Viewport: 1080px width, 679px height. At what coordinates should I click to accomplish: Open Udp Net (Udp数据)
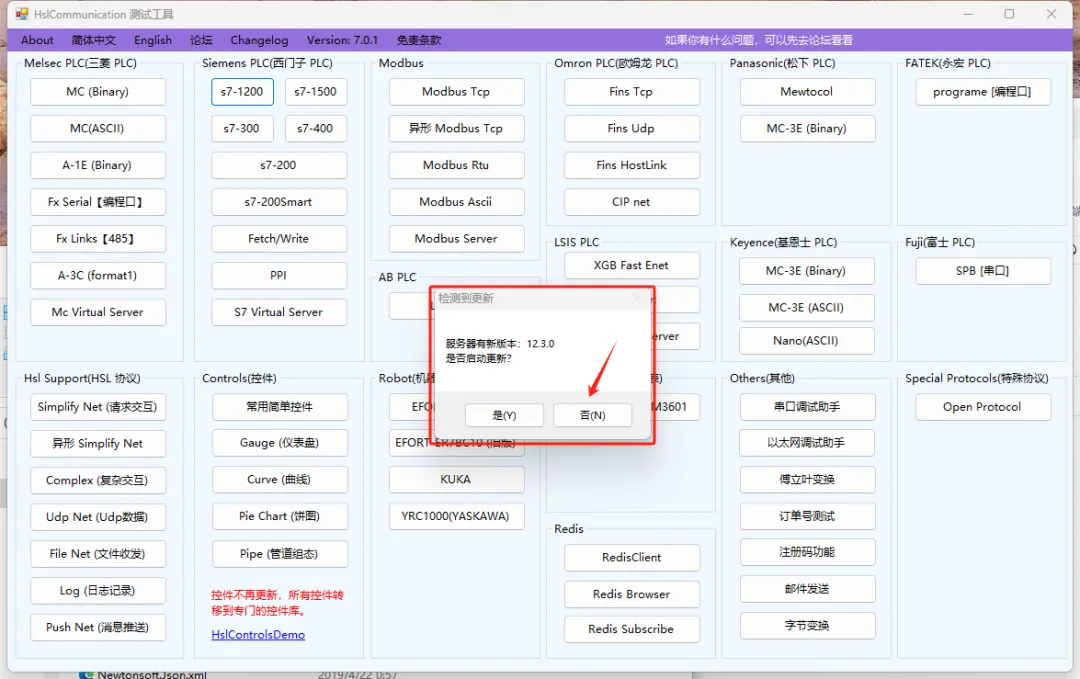tap(98, 517)
